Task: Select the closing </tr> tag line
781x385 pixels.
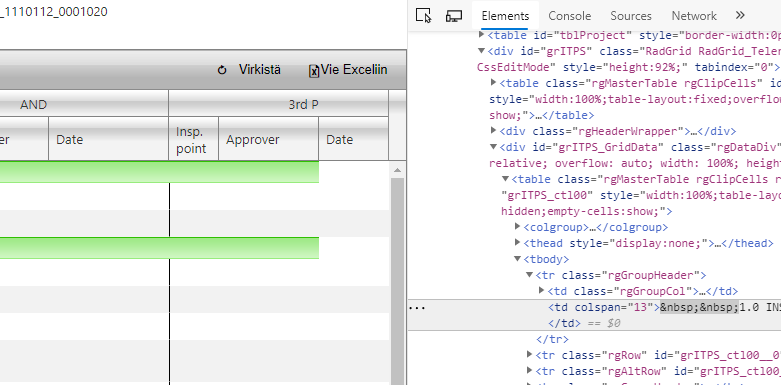Action: point(552,339)
